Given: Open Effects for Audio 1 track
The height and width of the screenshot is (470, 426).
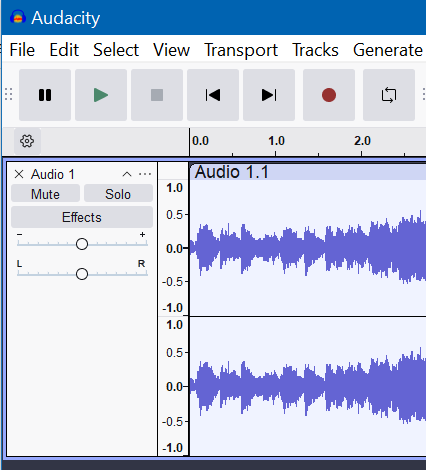Looking at the screenshot, I should (x=82, y=217).
